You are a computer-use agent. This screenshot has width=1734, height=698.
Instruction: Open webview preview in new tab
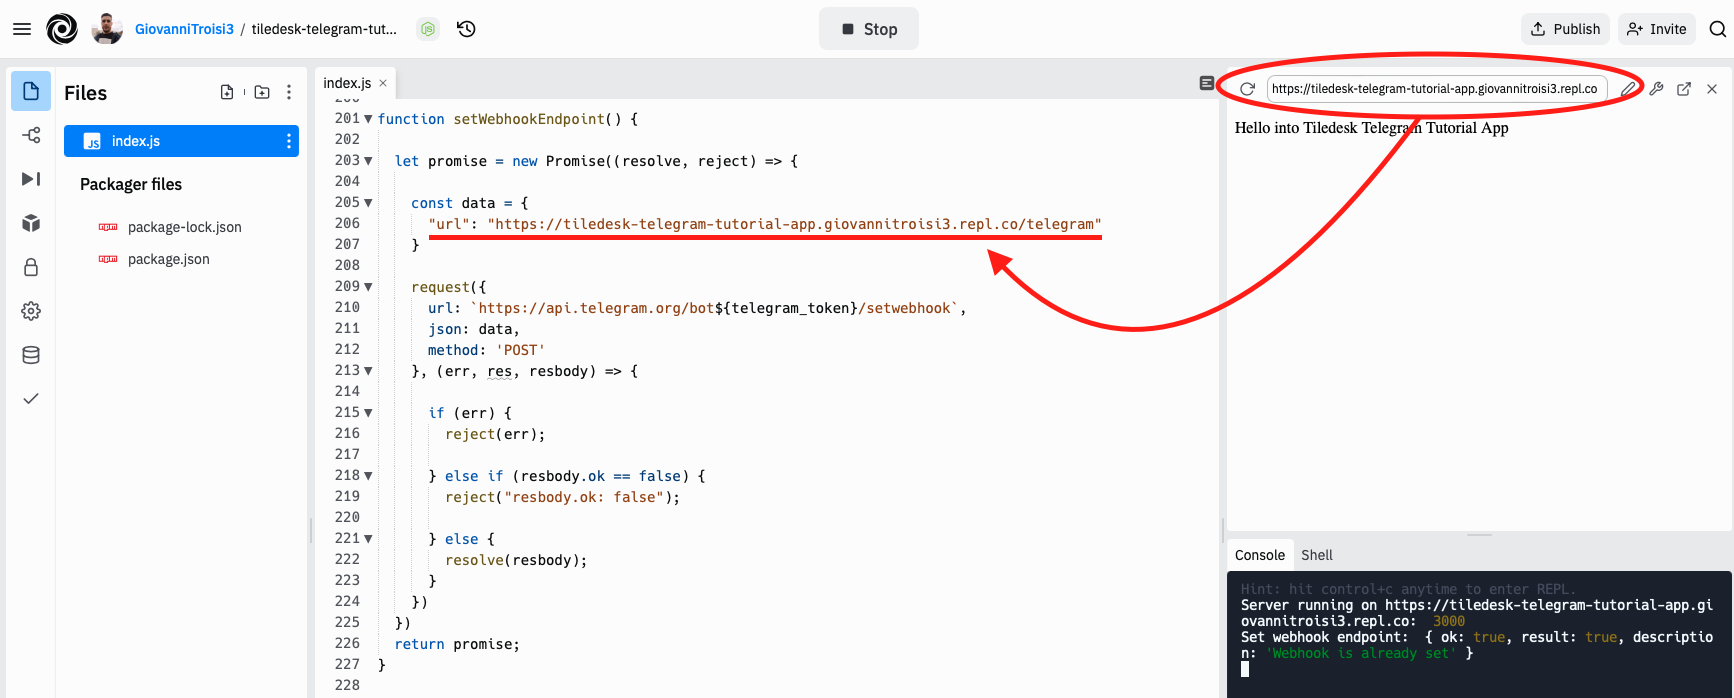pos(1684,89)
